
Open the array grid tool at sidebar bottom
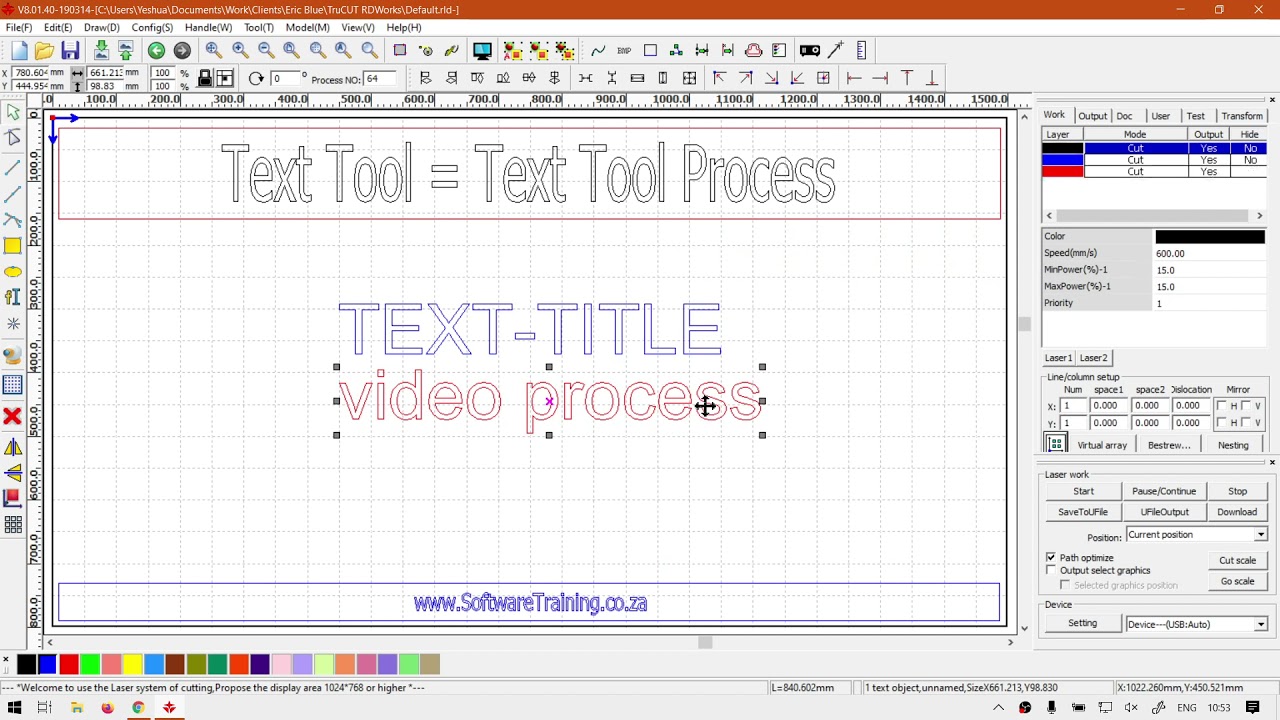(x=13, y=525)
